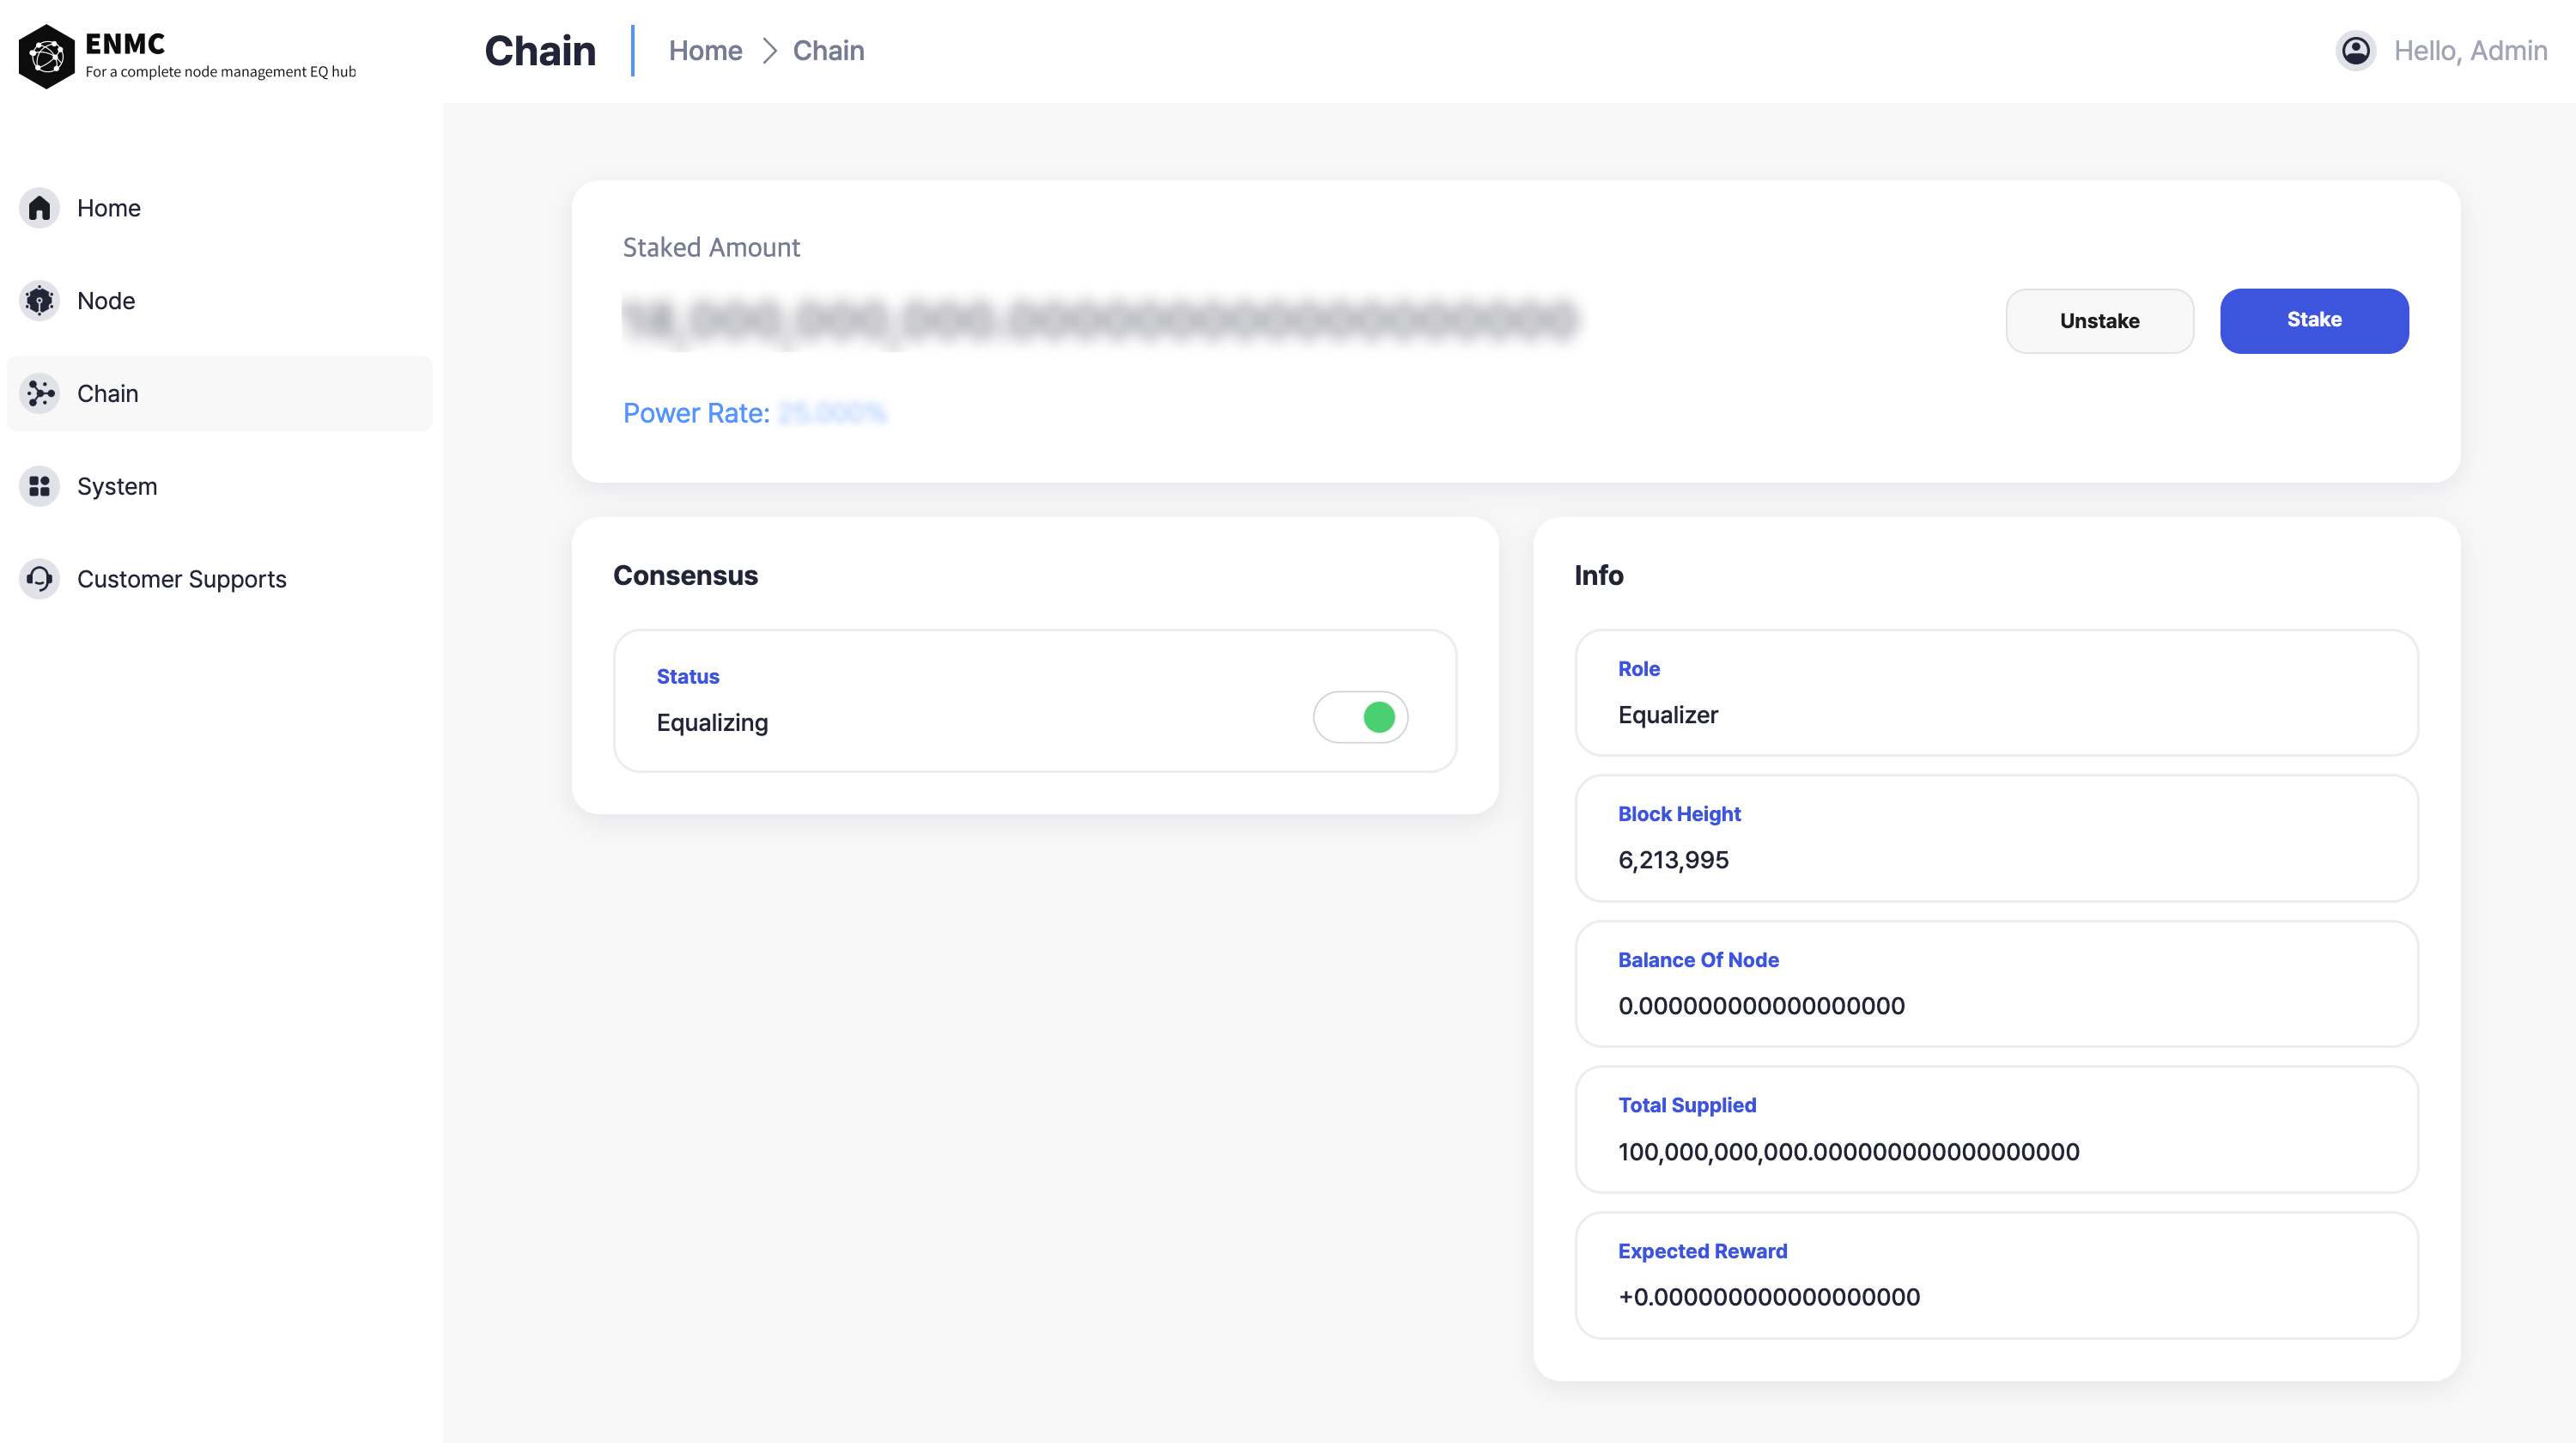Go to Home via breadcrumb link

(x=705, y=51)
